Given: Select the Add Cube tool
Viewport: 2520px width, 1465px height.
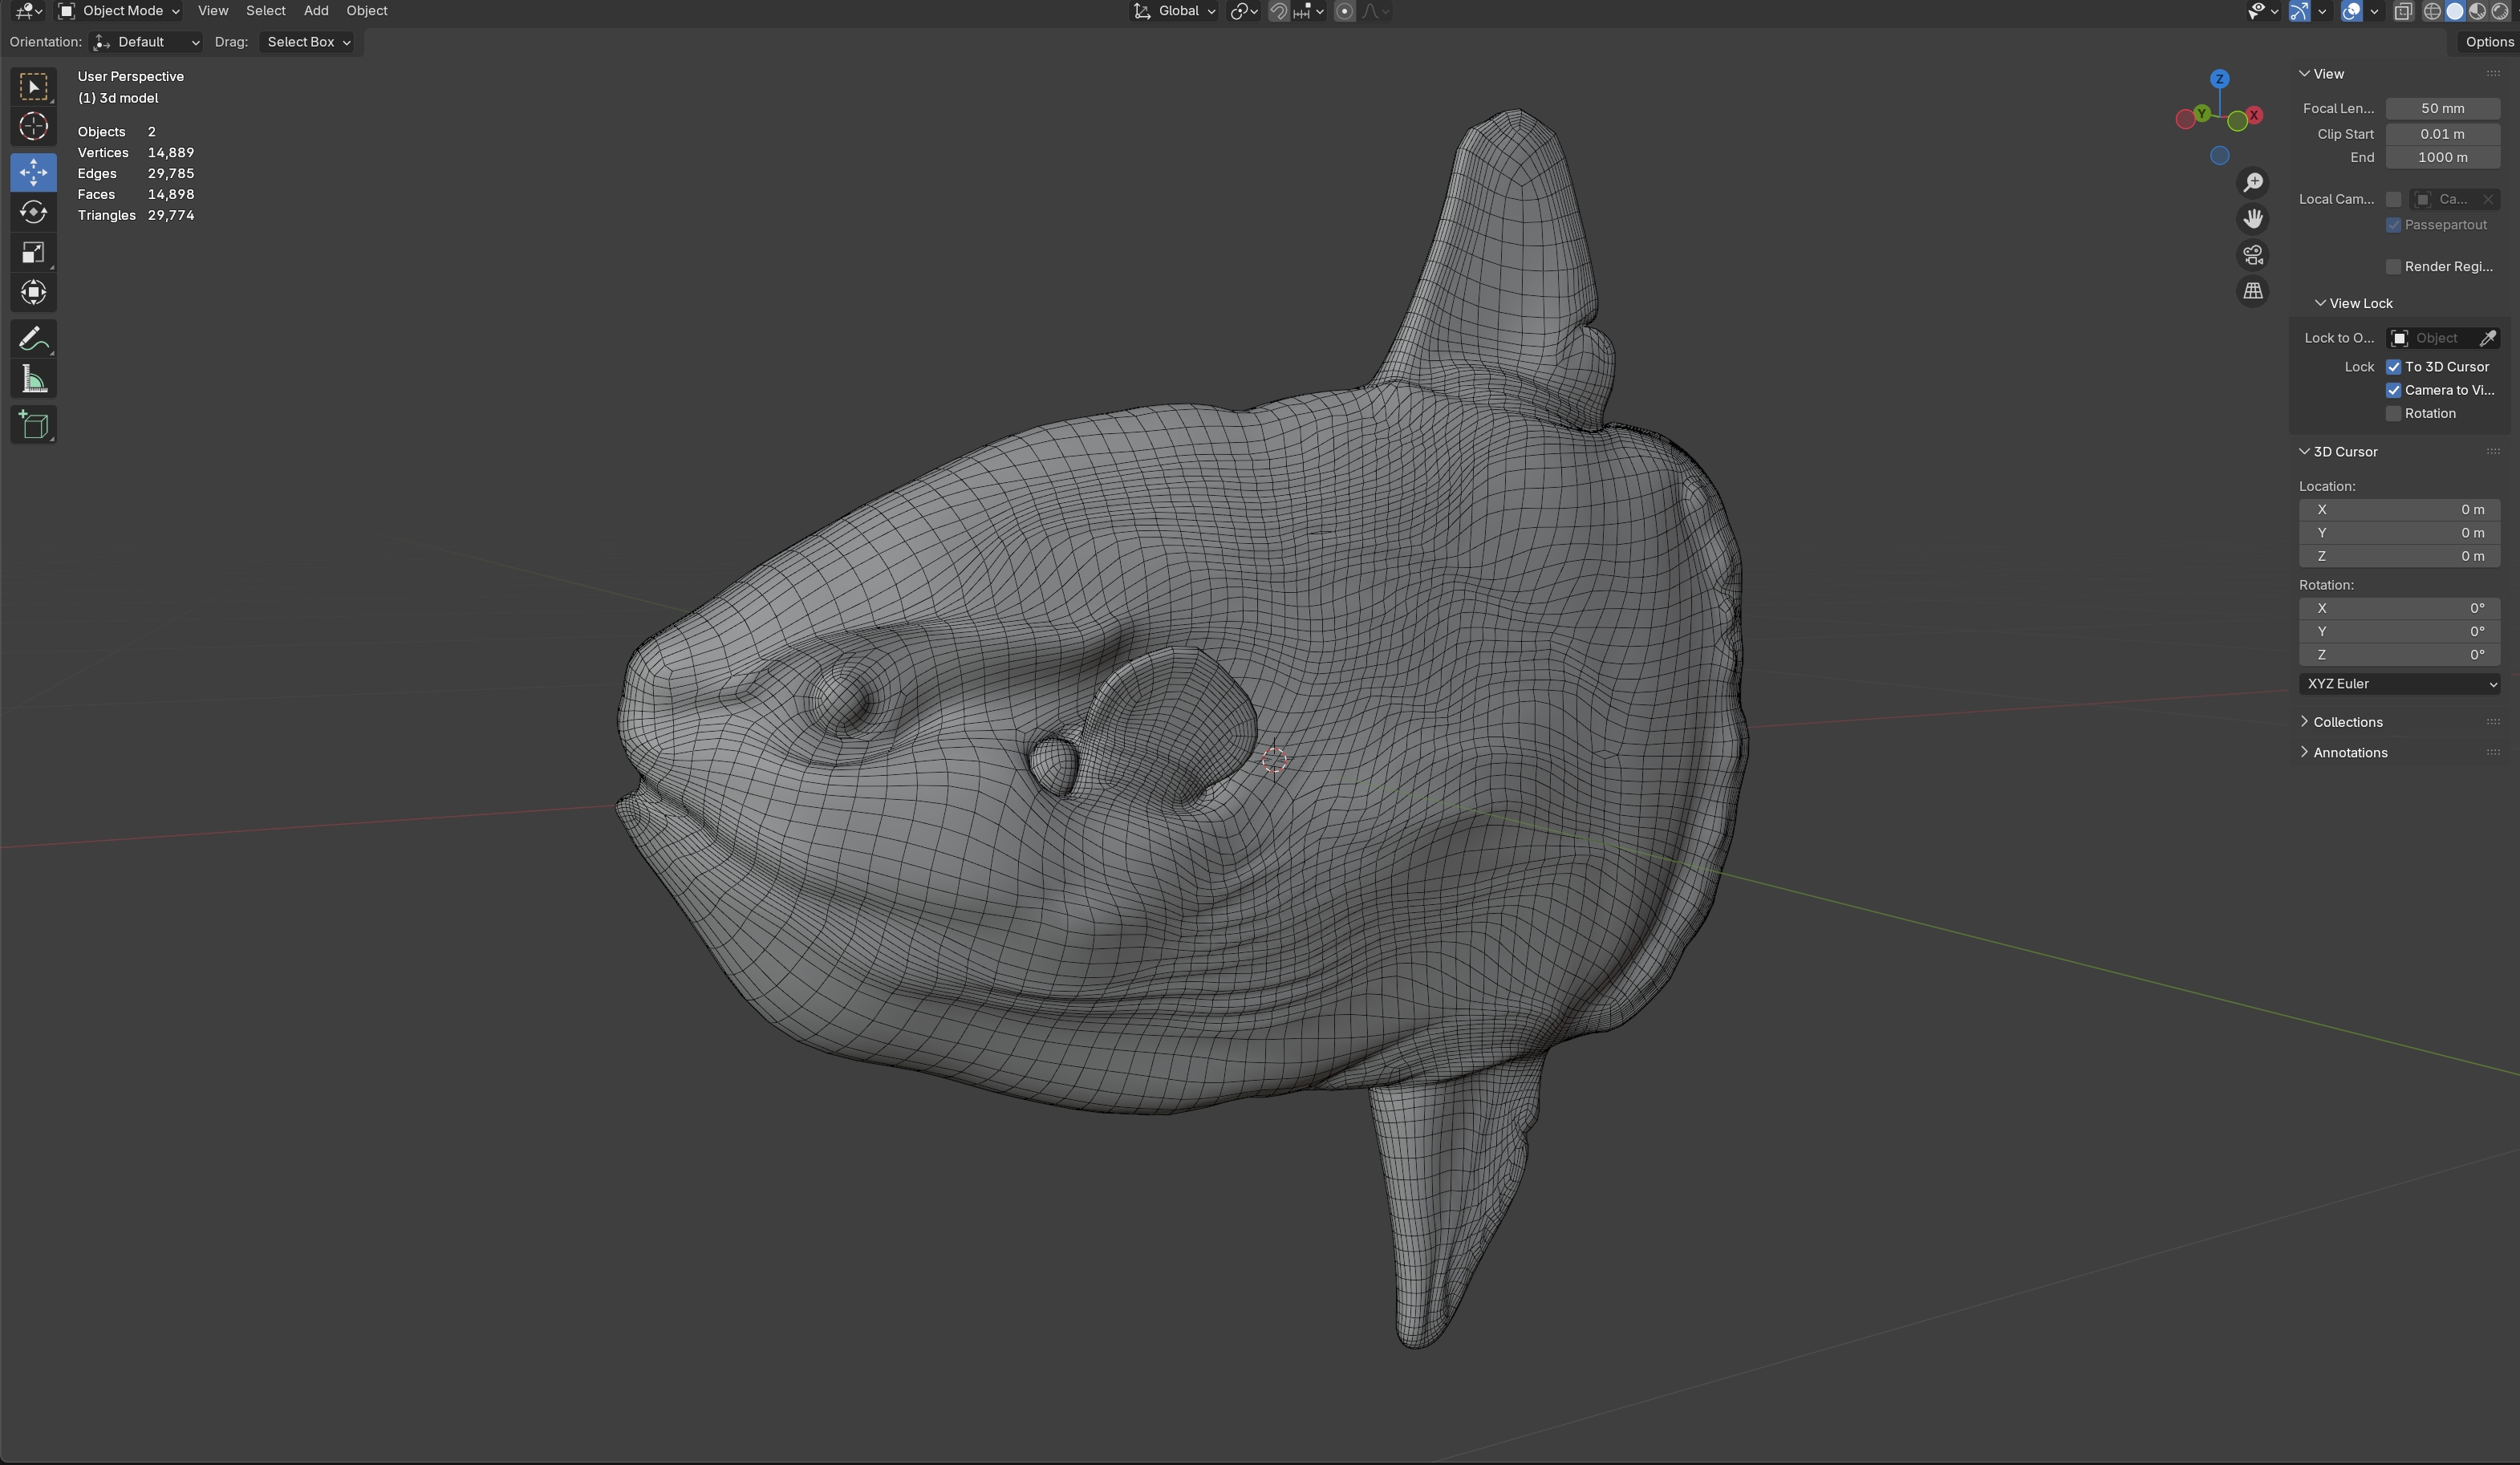Looking at the screenshot, I should pos(33,425).
